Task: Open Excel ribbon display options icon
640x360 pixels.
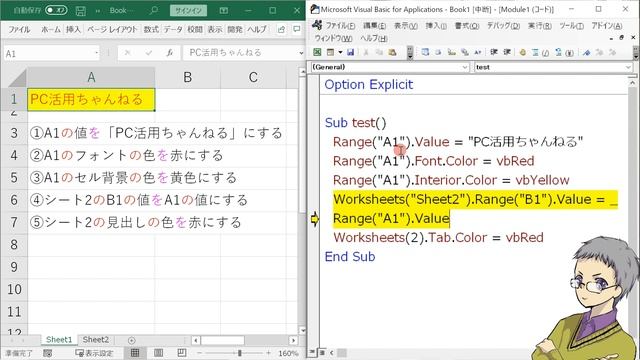Action: tap(224, 11)
